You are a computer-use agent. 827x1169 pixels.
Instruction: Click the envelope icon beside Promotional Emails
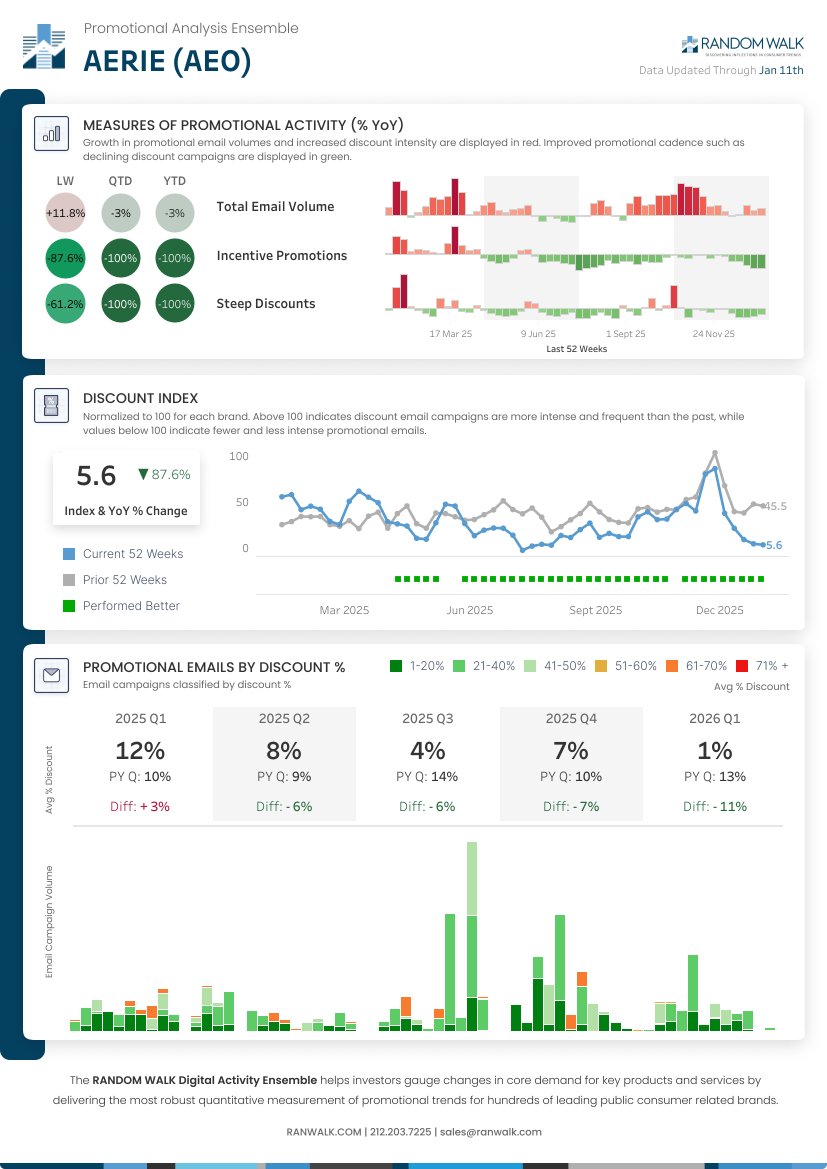(x=51, y=675)
